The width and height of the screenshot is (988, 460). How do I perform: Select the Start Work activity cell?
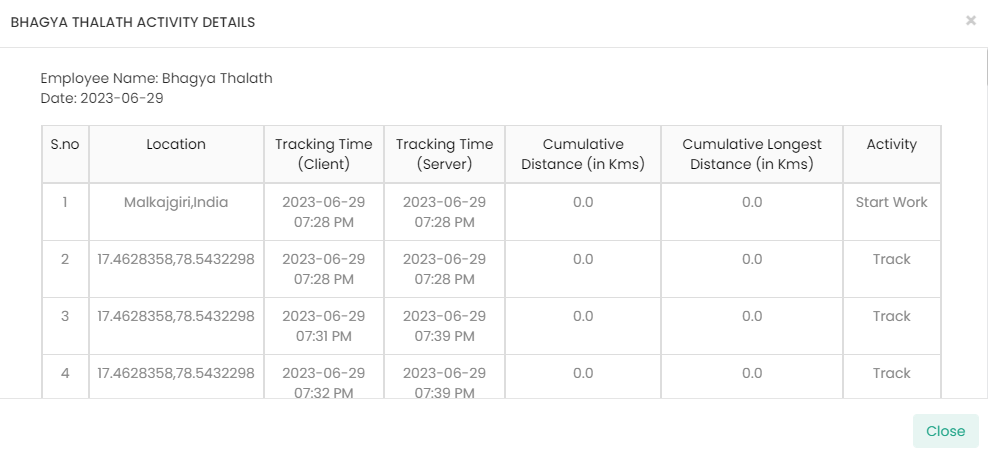pyautogui.click(x=891, y=202)
